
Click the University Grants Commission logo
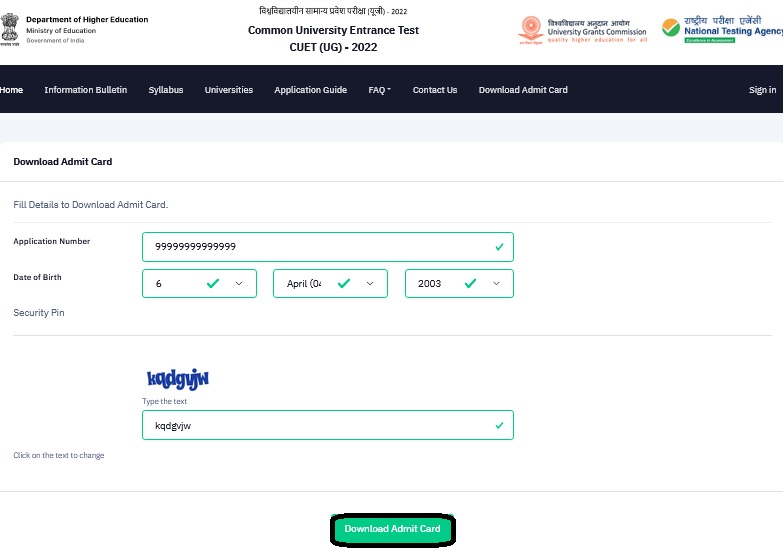[x=582, y=30]
